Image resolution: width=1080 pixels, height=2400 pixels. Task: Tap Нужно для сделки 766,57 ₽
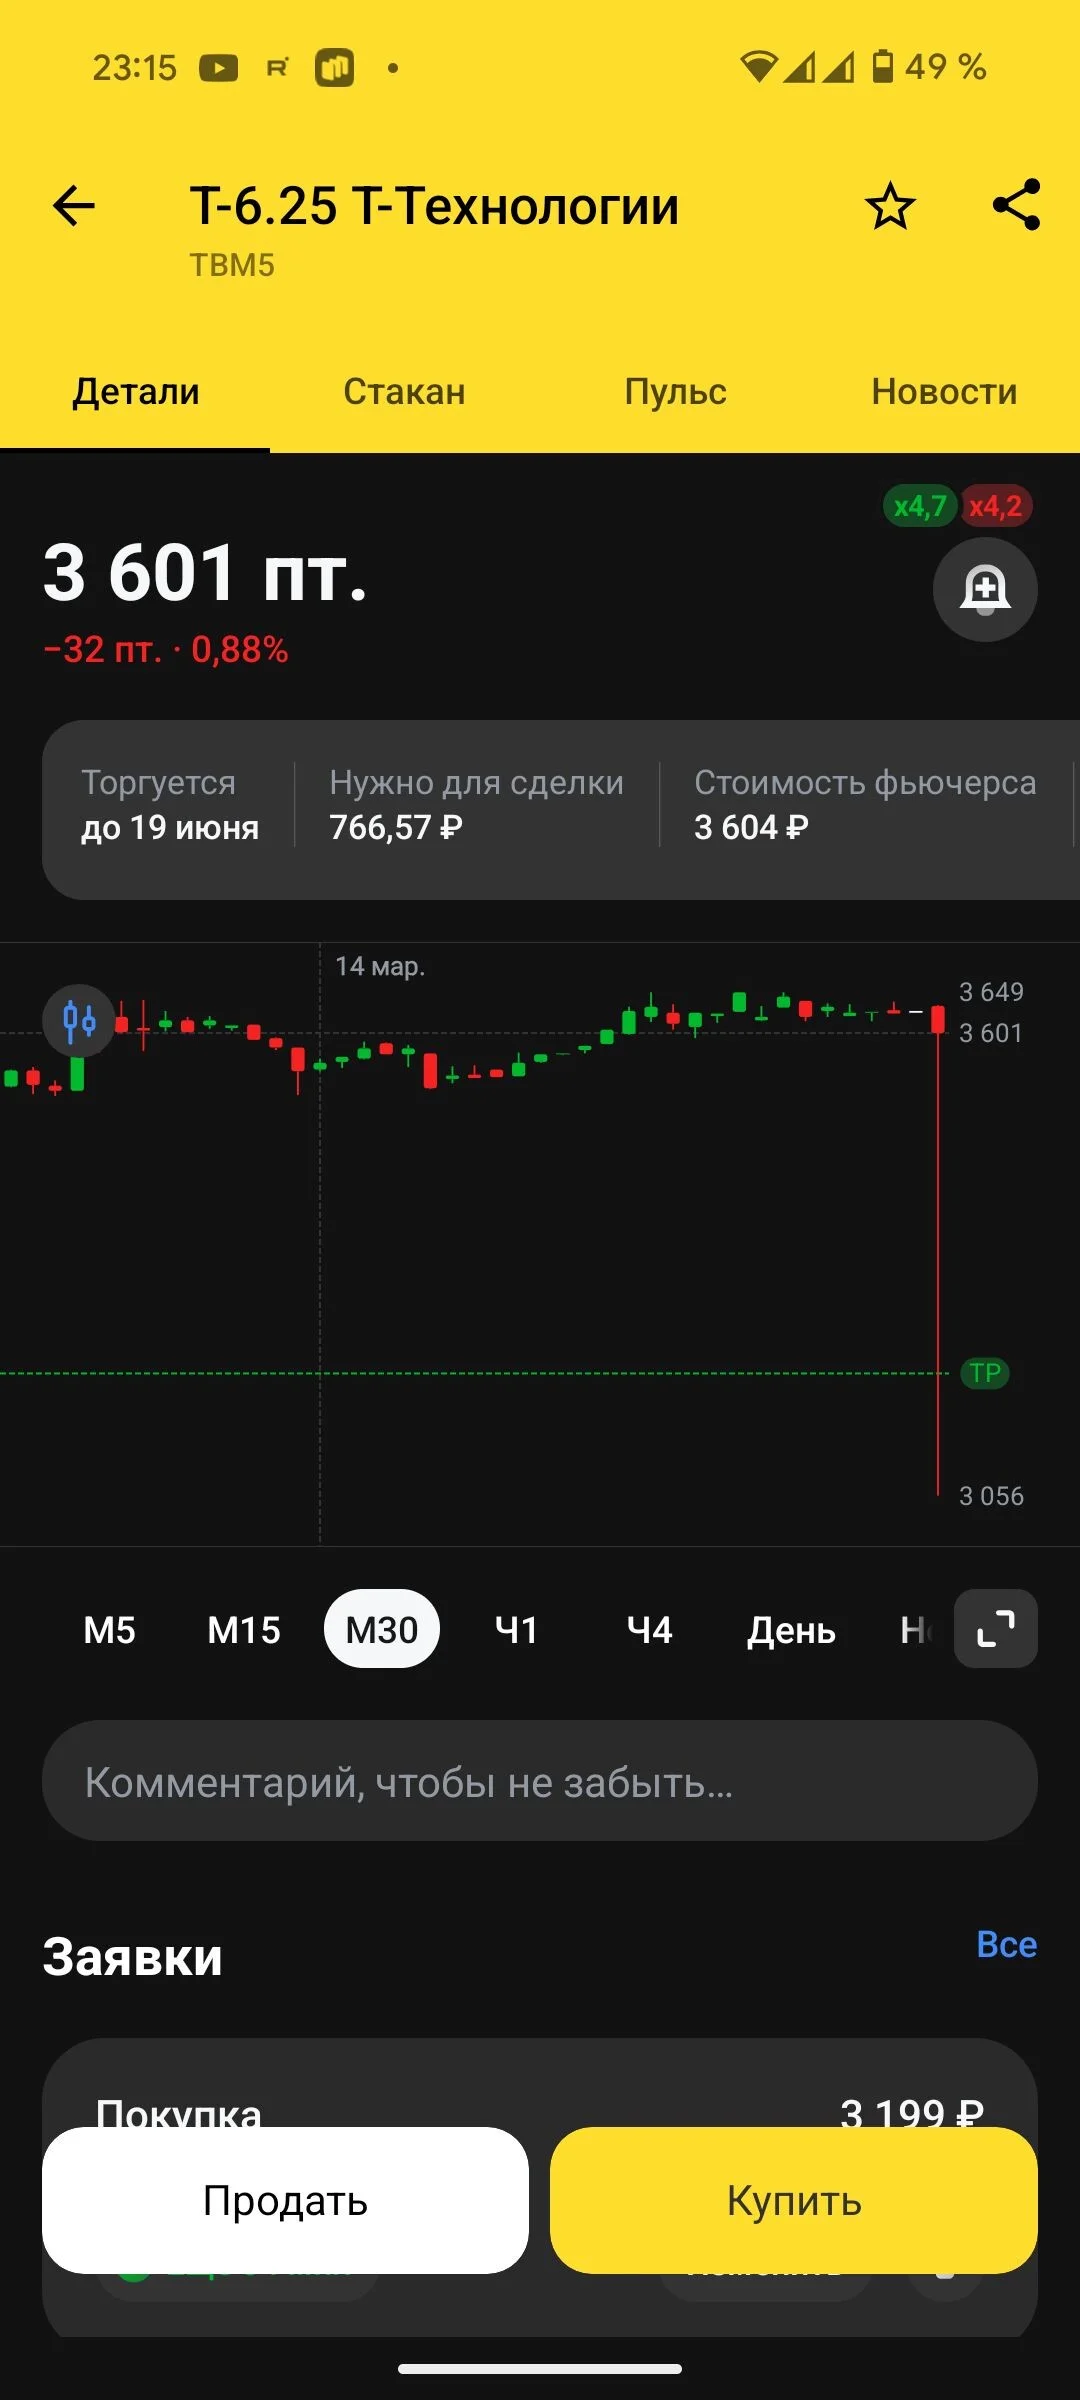click(477, 805)
